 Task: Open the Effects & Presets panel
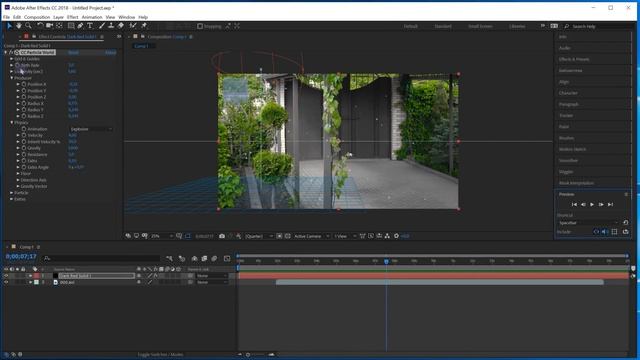click(x=574, y=59)
